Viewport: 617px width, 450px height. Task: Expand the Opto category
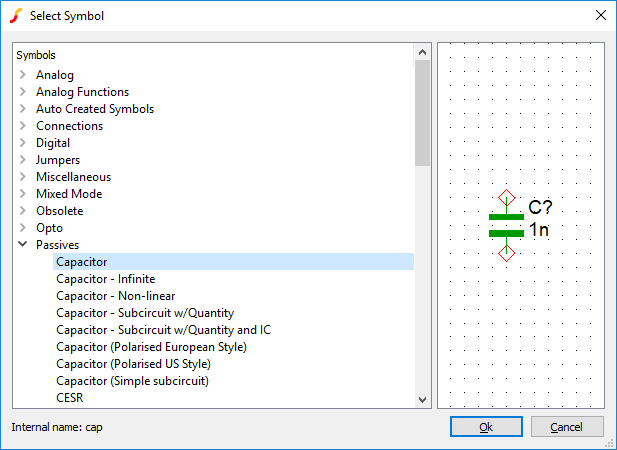23,228
